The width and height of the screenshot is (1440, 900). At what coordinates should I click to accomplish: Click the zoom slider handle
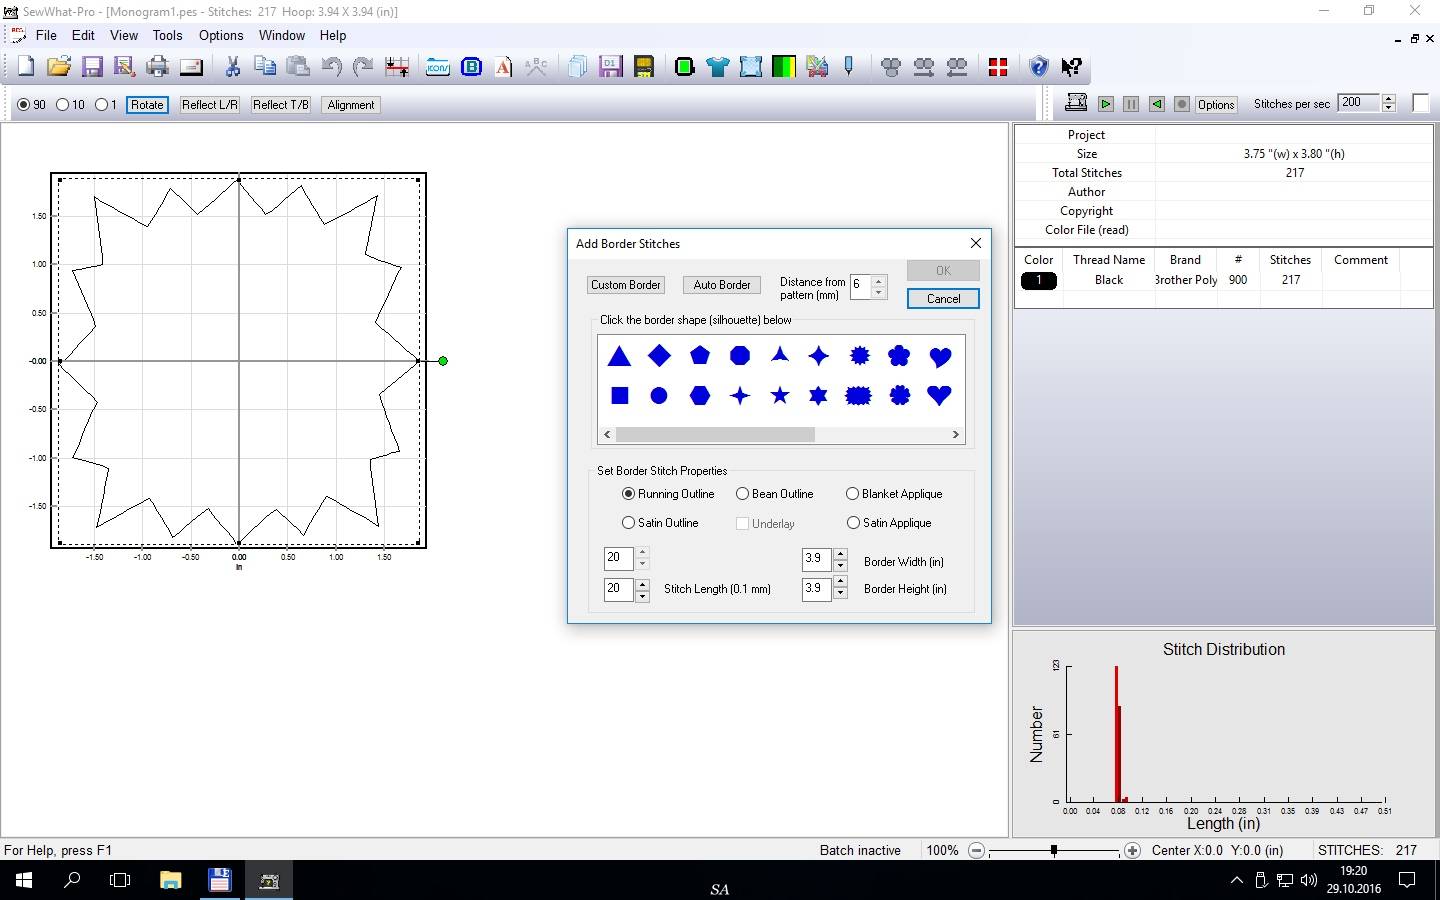pos(1054,850)
